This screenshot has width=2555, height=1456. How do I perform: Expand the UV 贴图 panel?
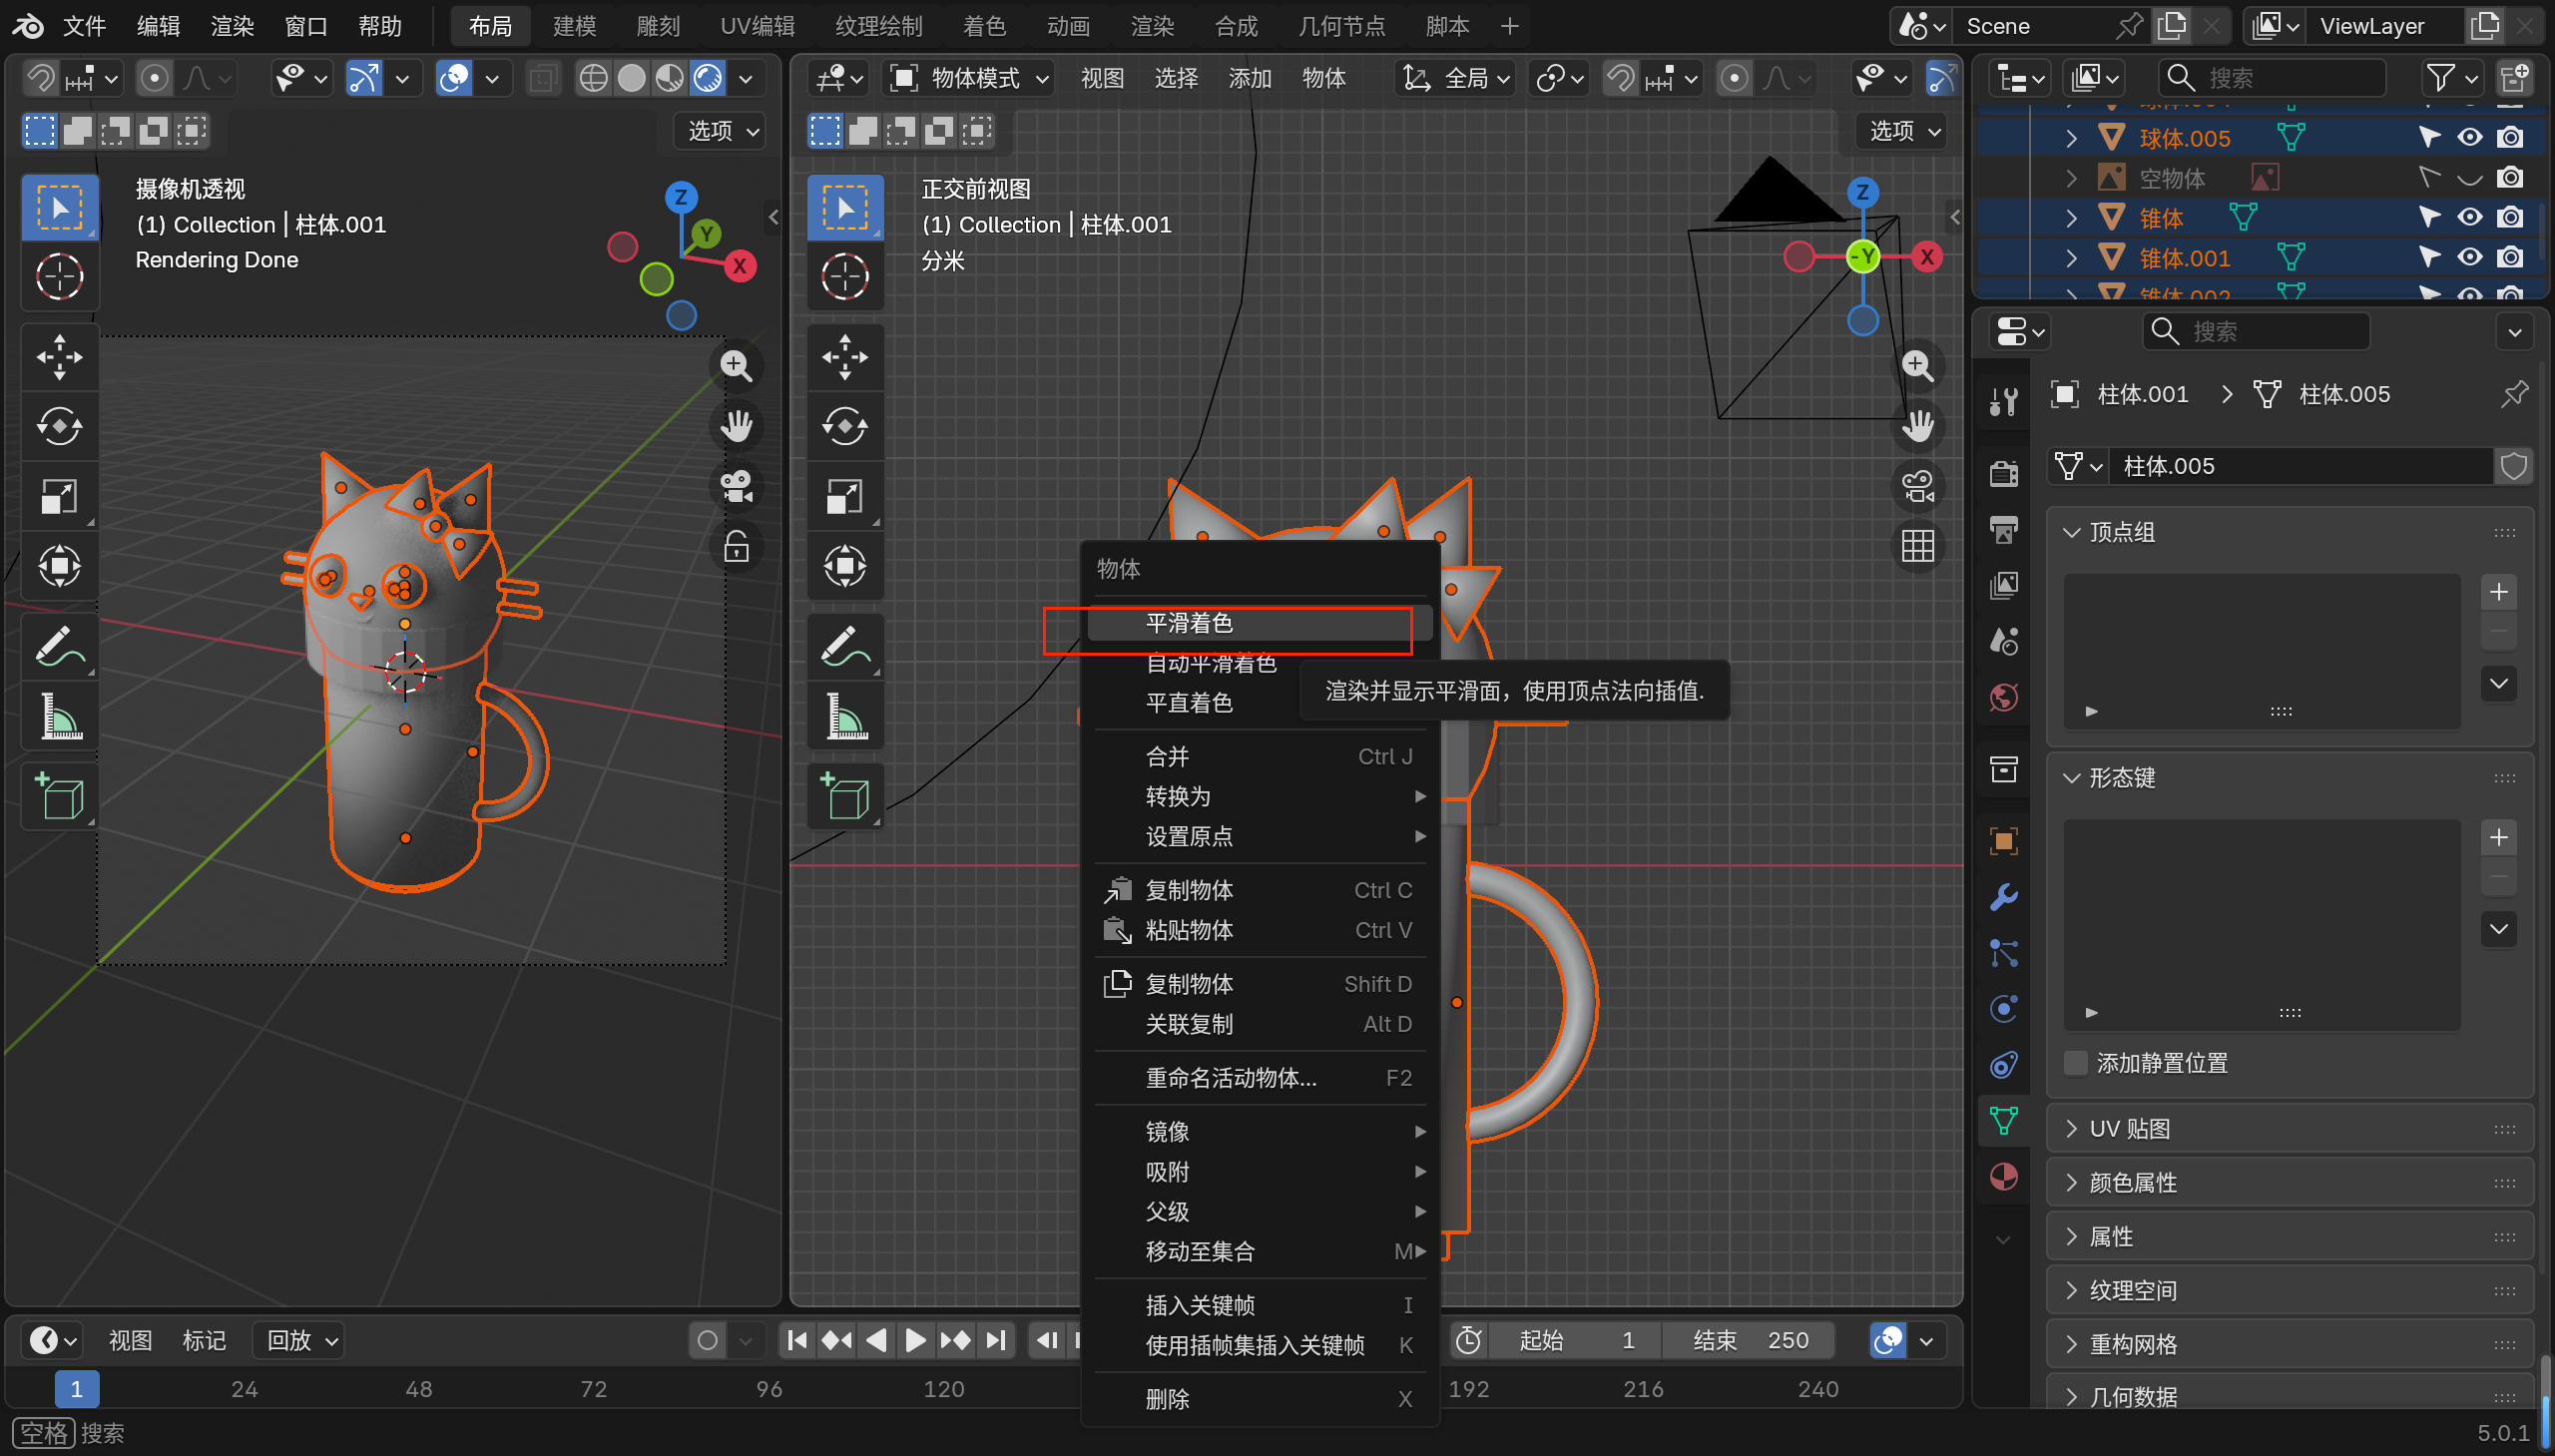point(2130,1129)
